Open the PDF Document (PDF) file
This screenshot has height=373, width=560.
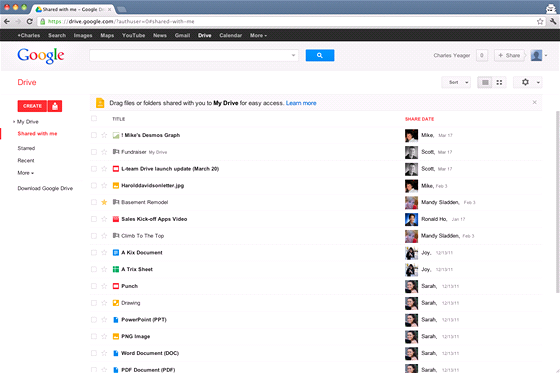148,370
